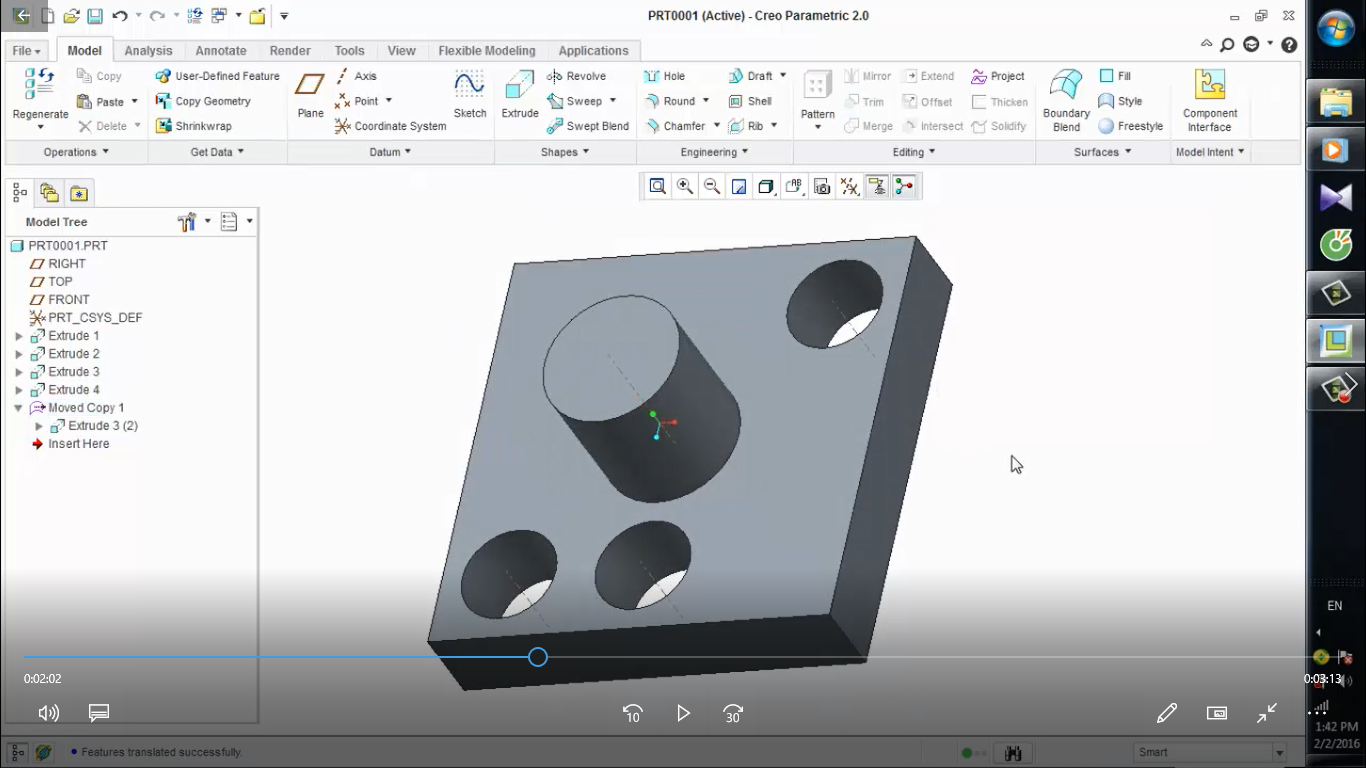Open the Operations group dropdown
The image size is (1366, 768).
(76, 152)
